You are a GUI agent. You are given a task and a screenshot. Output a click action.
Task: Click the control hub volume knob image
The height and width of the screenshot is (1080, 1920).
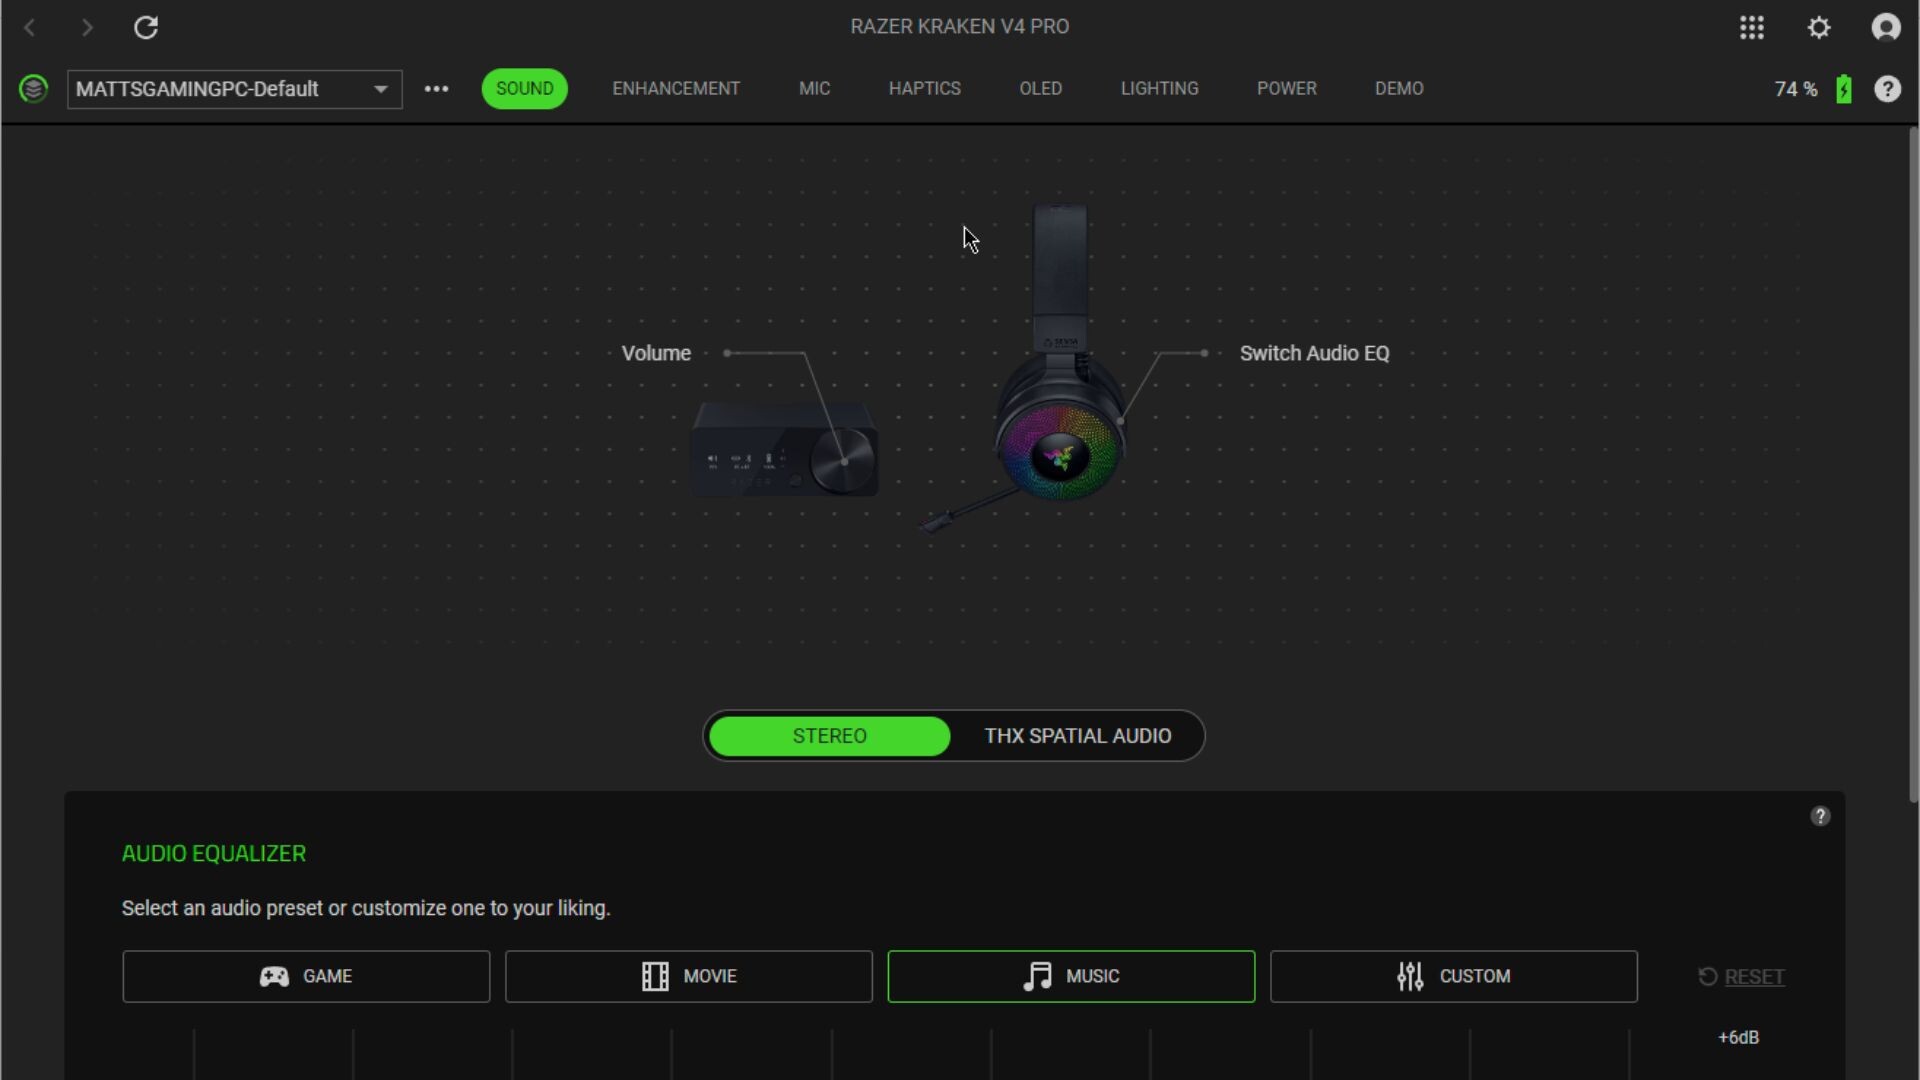tap(843, 461)
